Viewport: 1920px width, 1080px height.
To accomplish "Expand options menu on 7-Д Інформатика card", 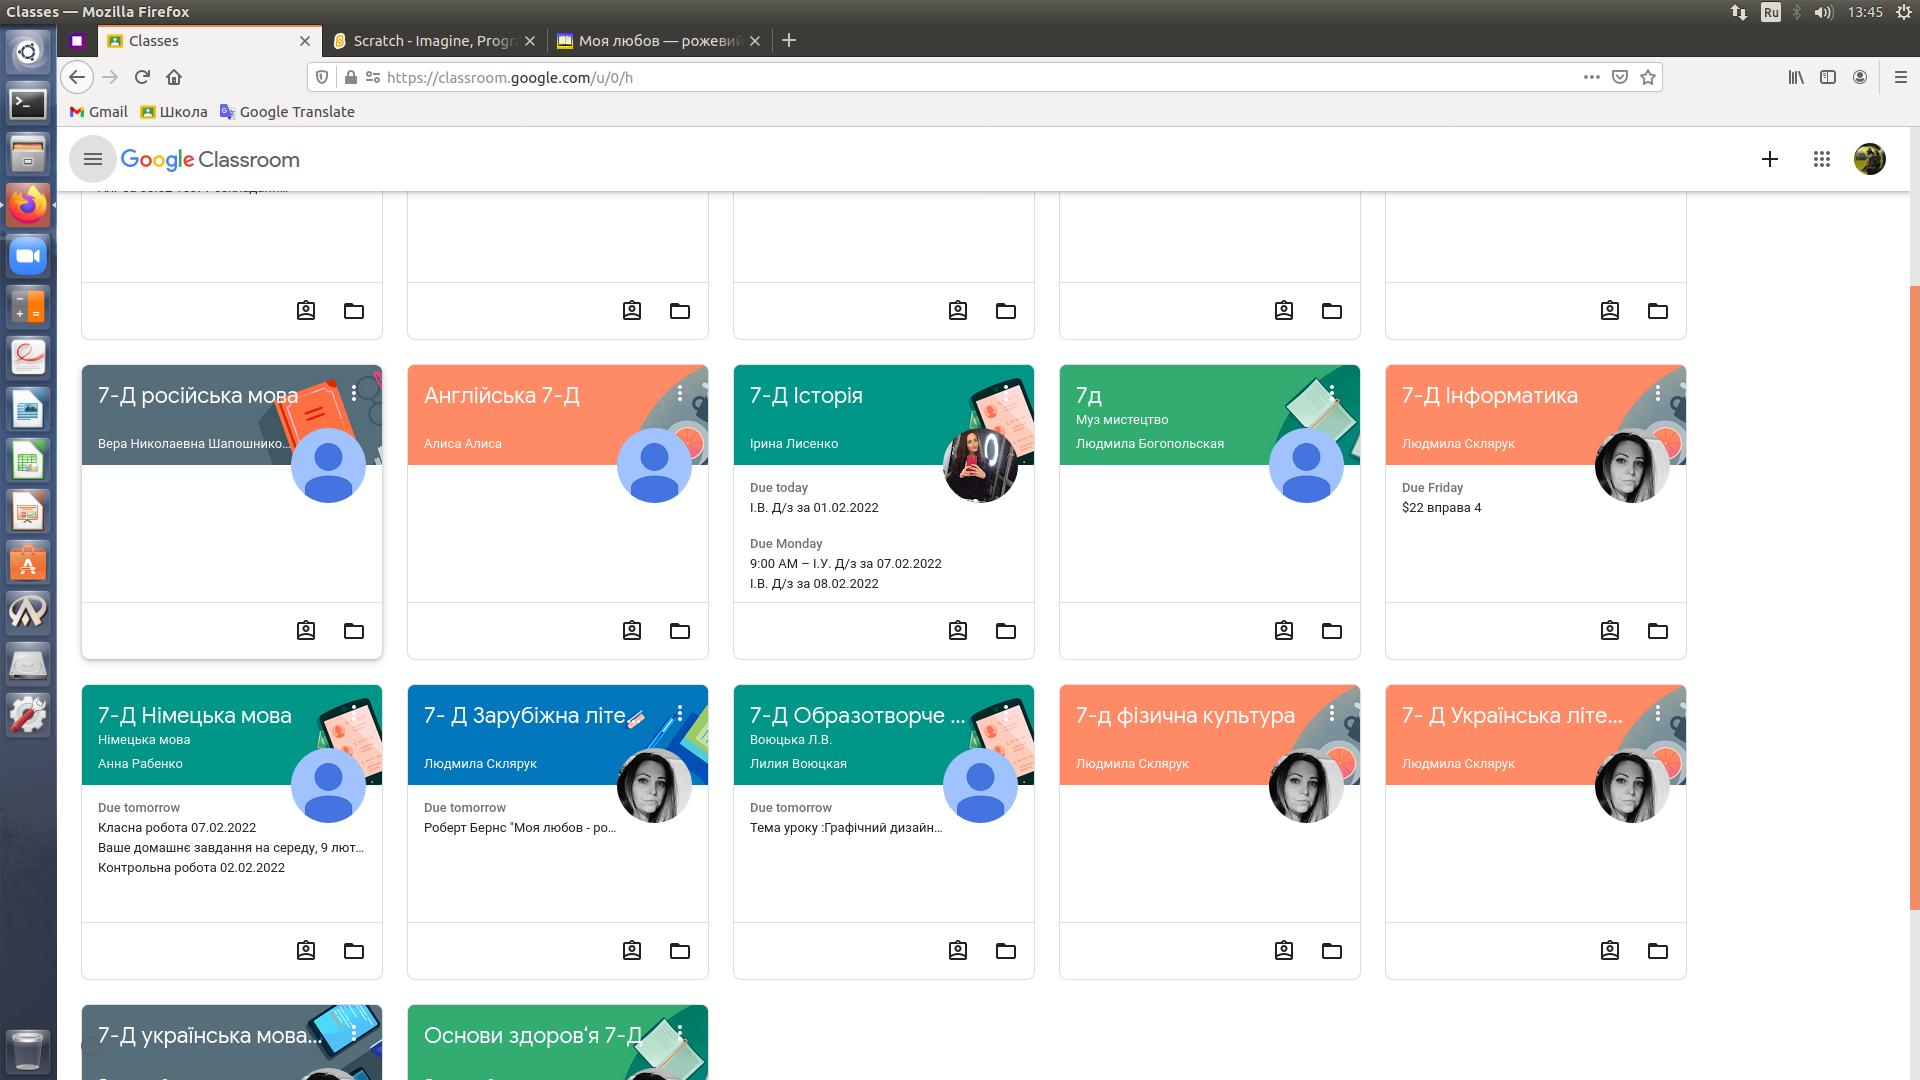I will coord(1657,394).
